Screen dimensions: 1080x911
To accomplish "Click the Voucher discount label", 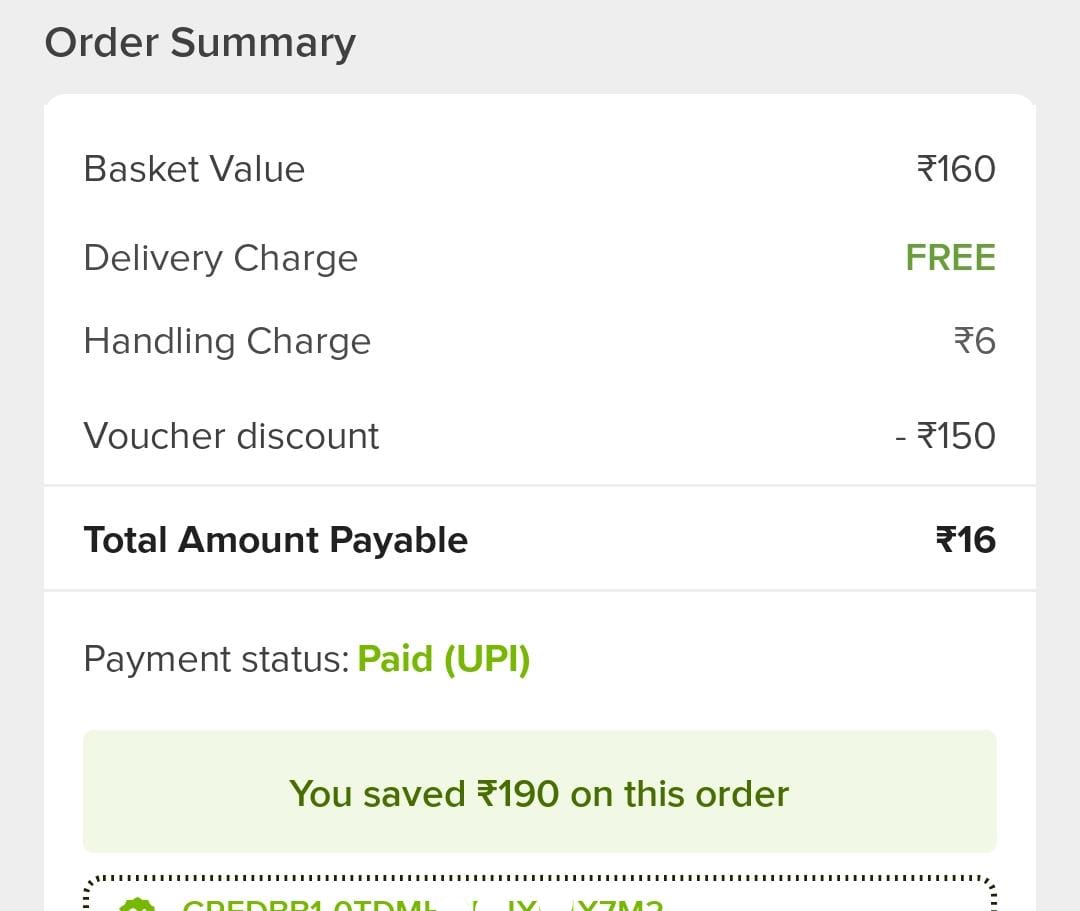I will coord(231,436).
